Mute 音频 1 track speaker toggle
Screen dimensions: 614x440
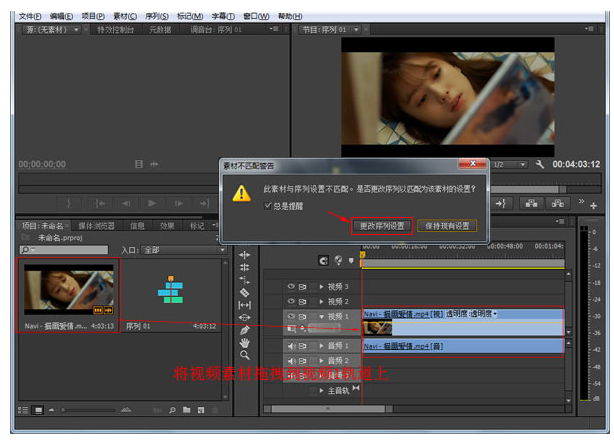(292, 346)
